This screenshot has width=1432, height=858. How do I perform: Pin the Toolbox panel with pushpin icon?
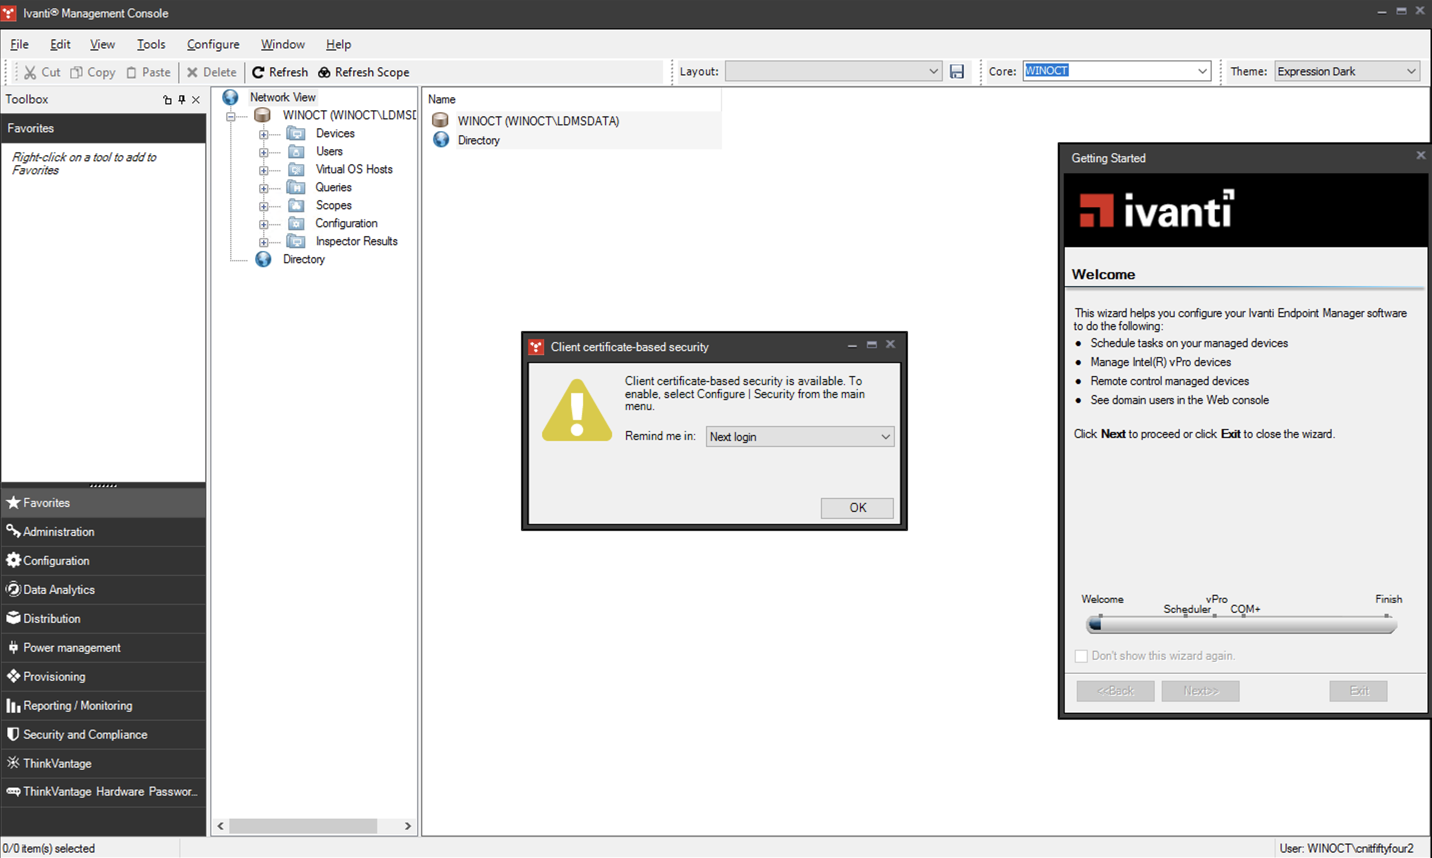pyautogui.click(x=181, y=100)
